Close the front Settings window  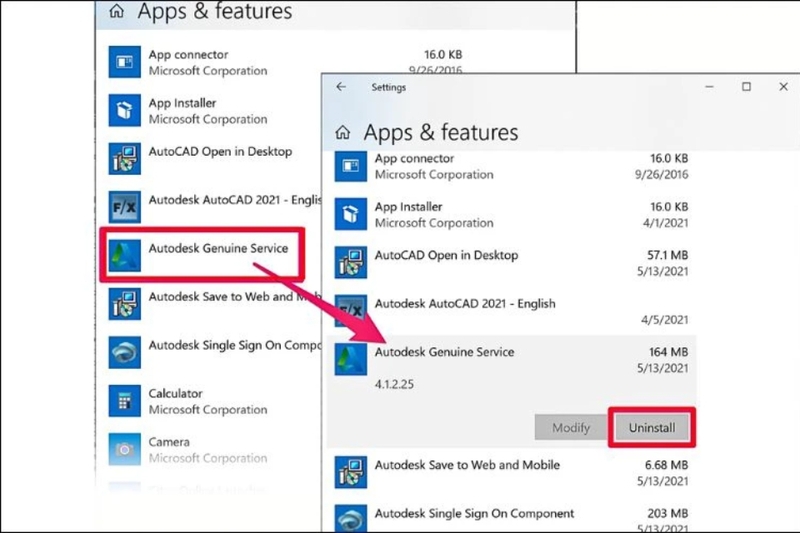(784, 87)
